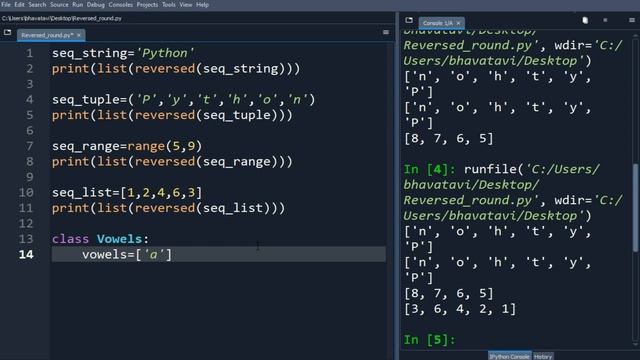Open the Projects menu

(147, 5)
